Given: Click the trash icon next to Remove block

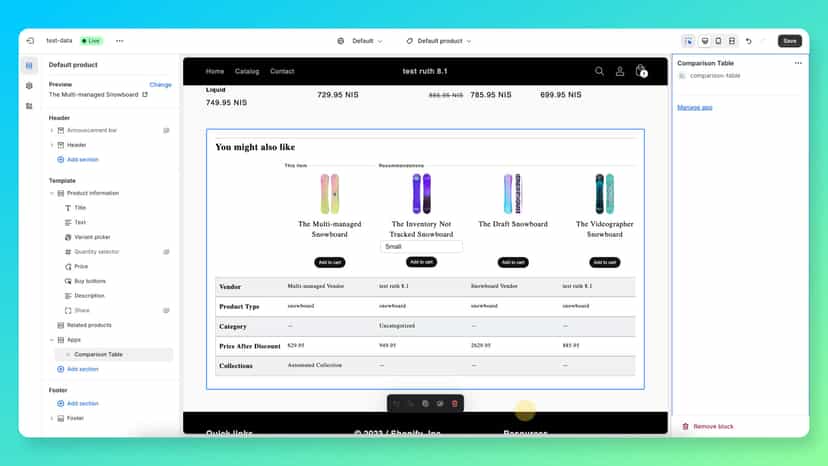Looking at the screenshot, I should coord(685,426).
